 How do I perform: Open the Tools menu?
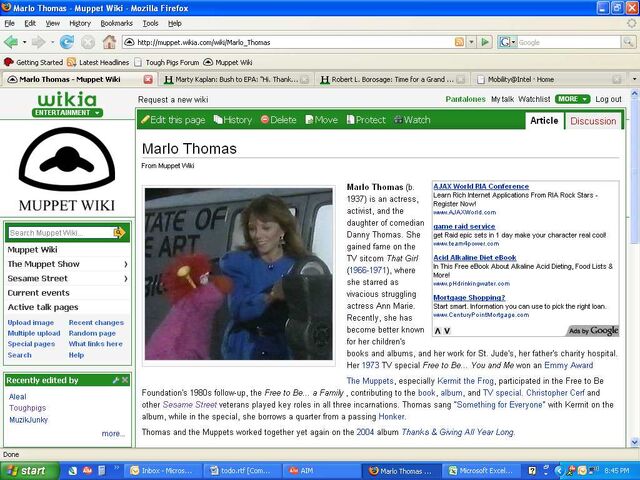tap(150, 23)
